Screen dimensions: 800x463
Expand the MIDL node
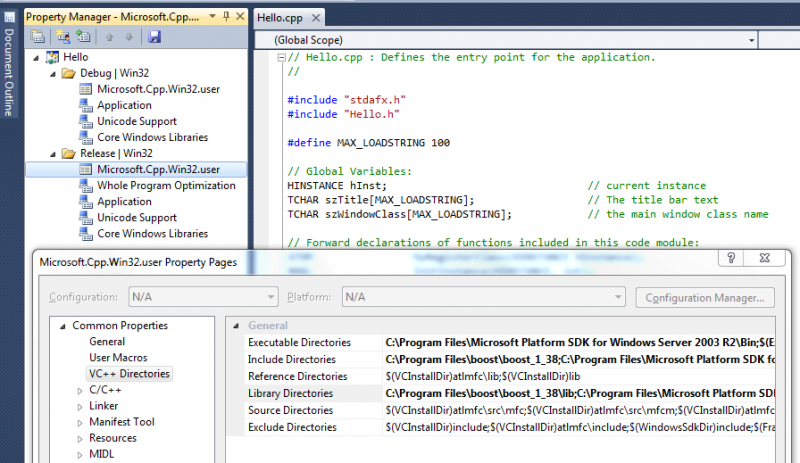click(80, 455)
